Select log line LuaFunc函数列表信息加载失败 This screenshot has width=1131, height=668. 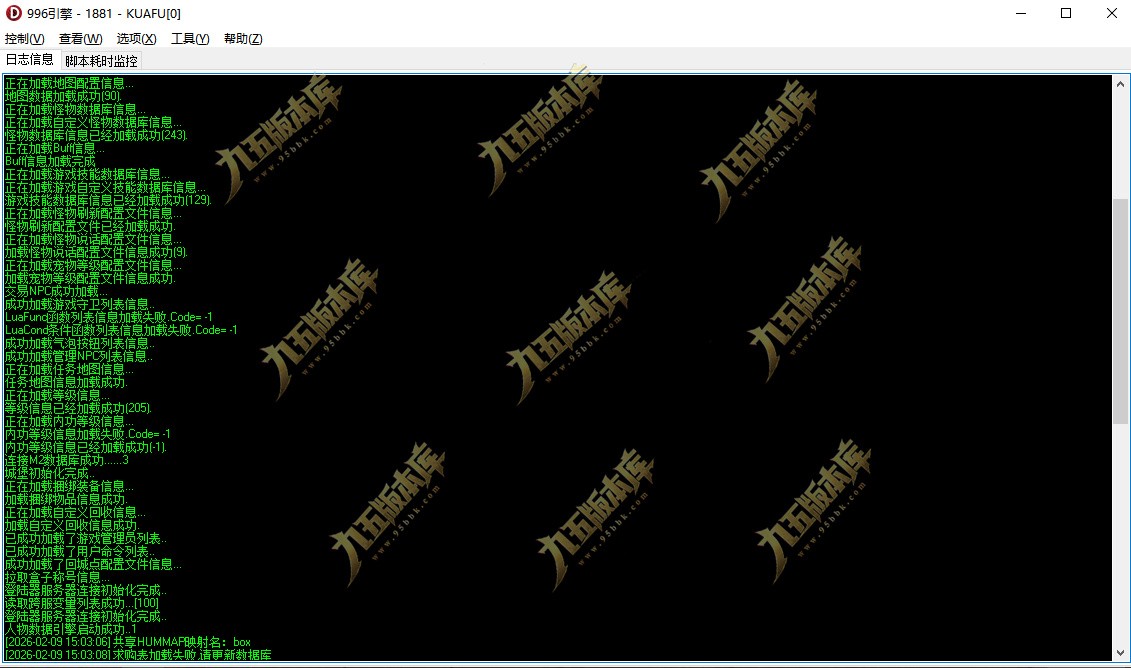coord(108,317)
